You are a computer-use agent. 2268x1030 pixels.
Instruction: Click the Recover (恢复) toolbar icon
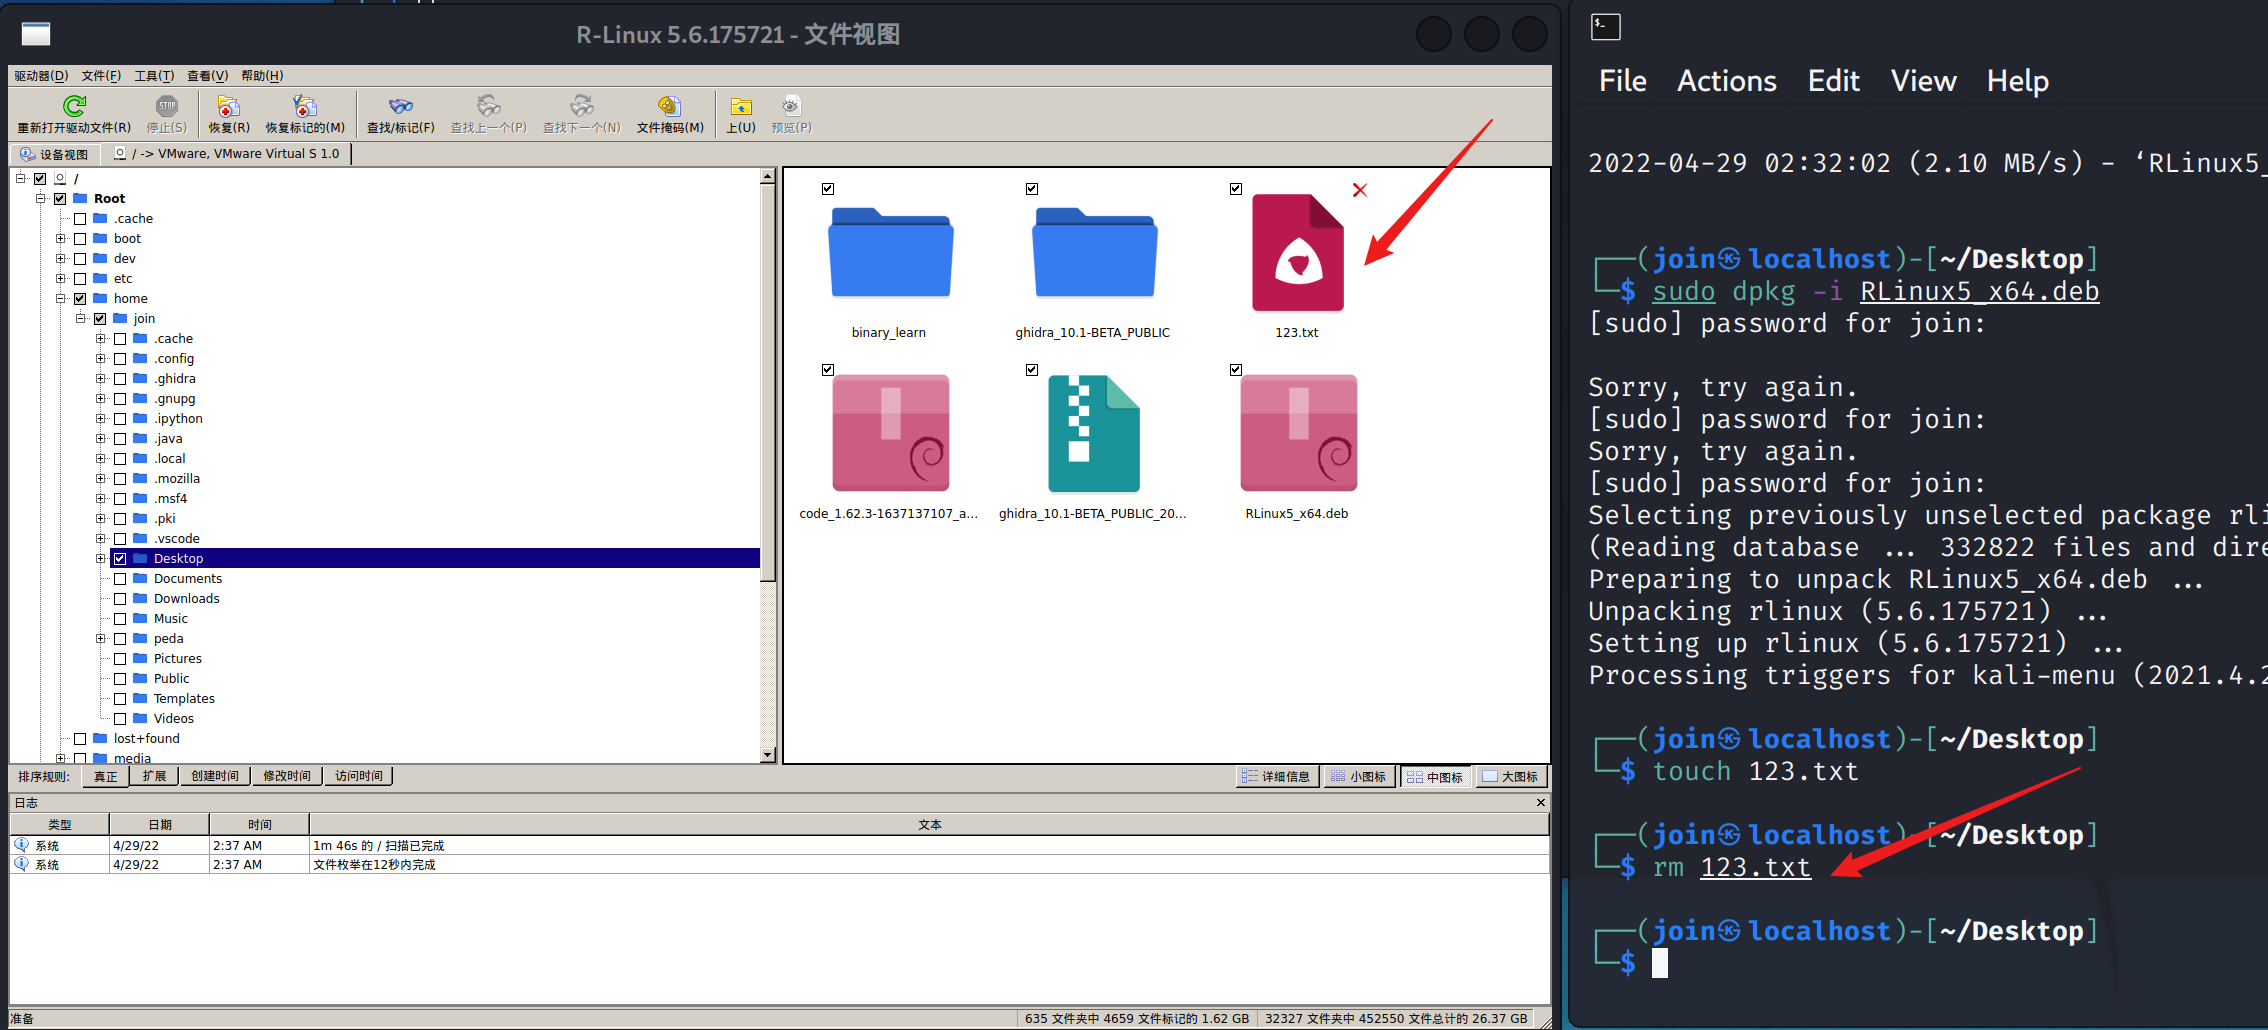[x=228, y=106]
